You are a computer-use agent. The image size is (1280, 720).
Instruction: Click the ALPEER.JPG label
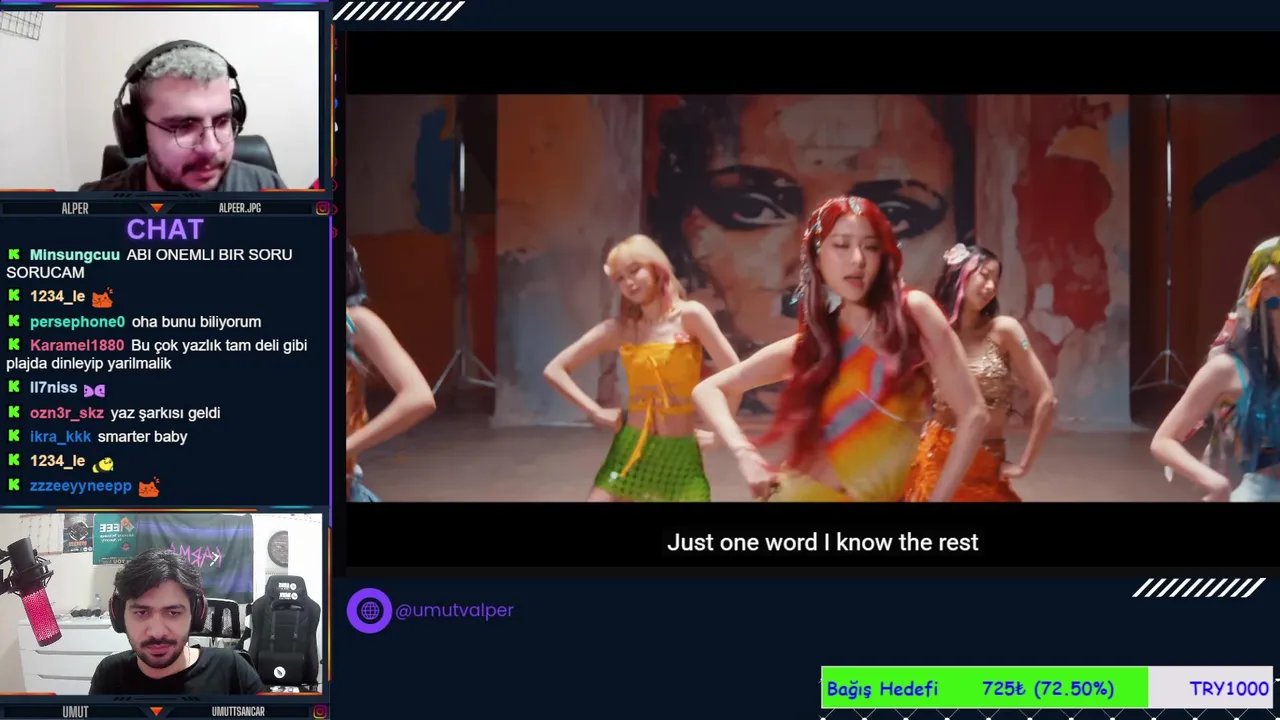(x=240, y=208)
